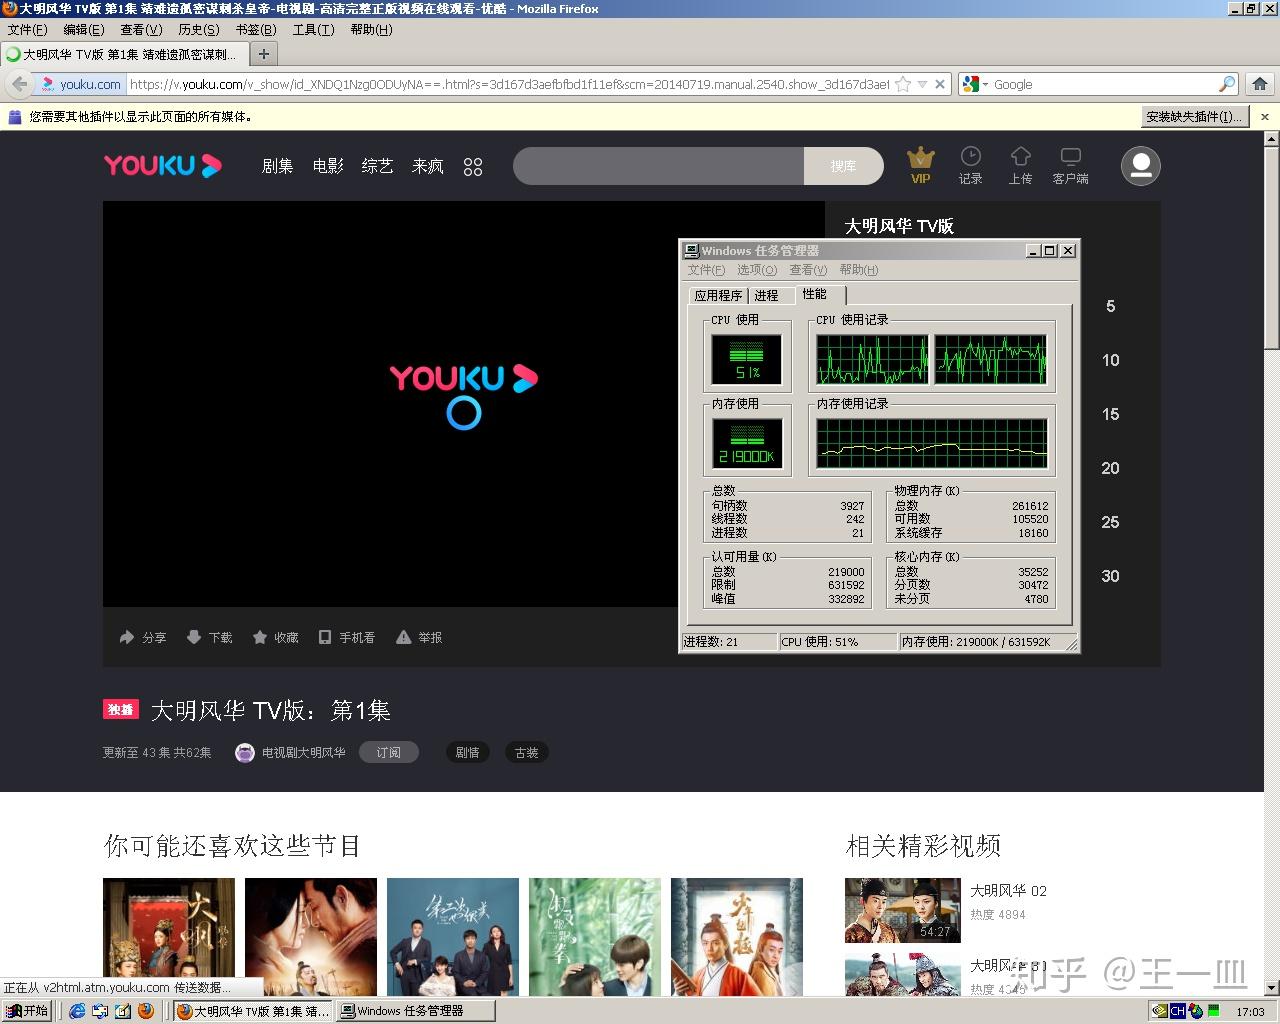
Task: Open the URL history dropdown arrow
Action: tap(922, 84)
